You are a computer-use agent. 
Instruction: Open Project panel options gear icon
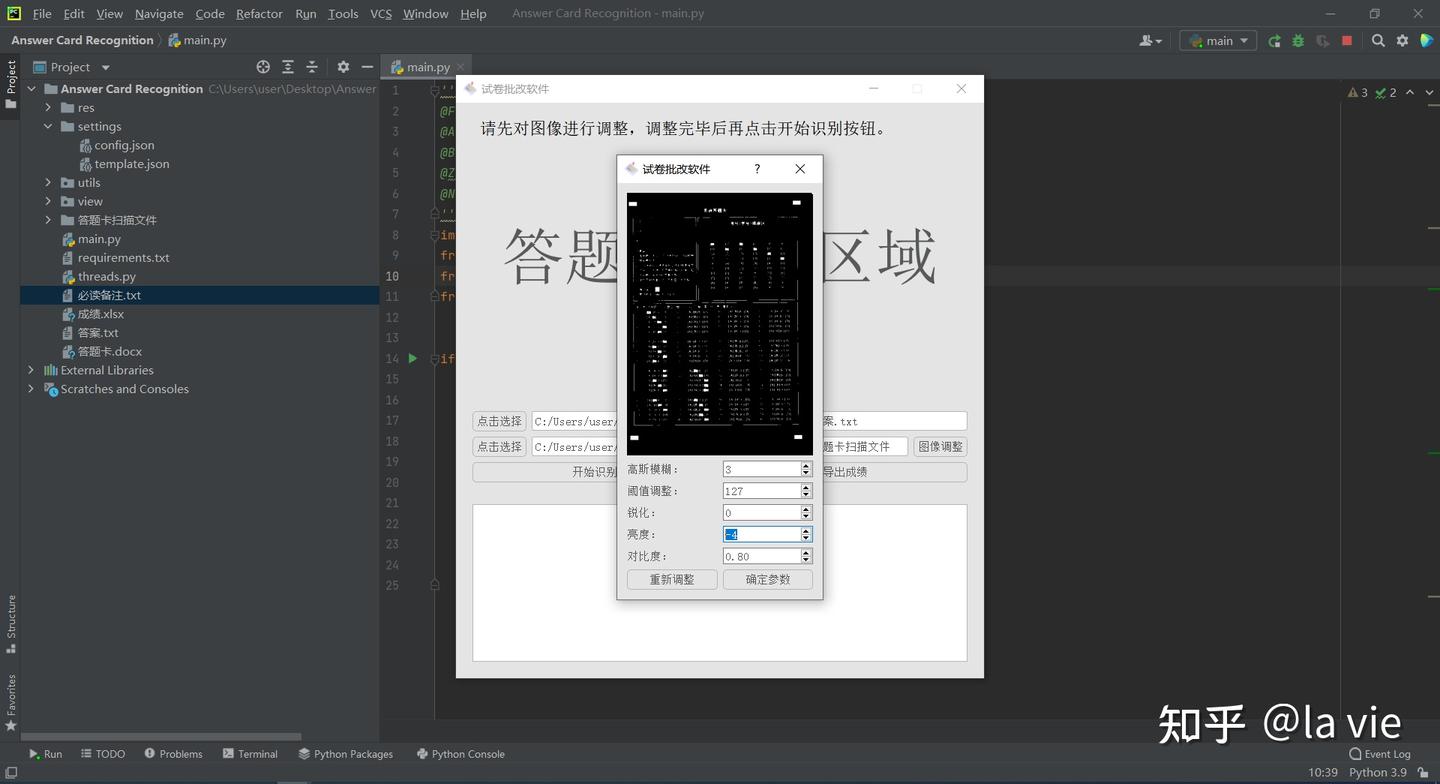tap(343, 66)
